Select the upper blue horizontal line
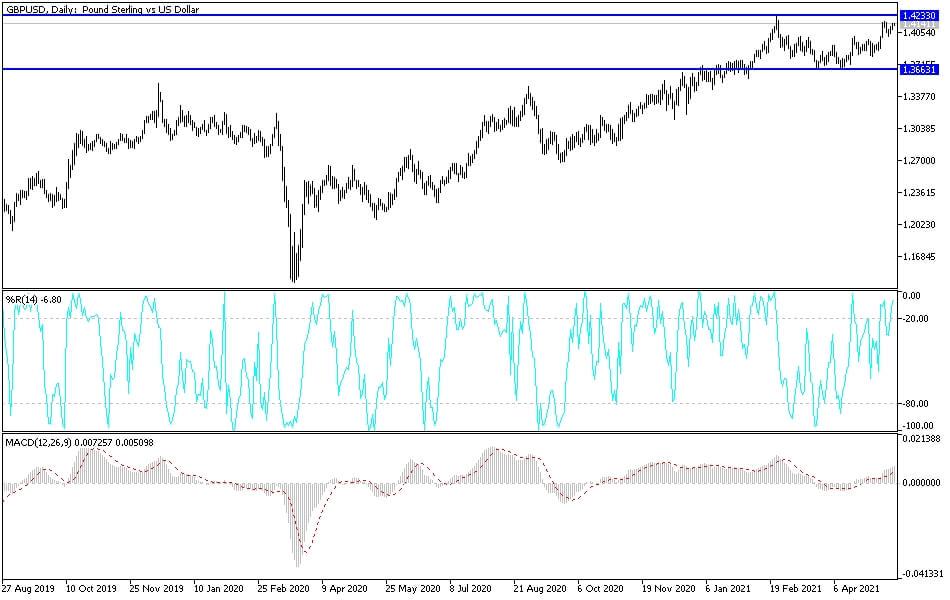The width and height of the screenshot is (950, 600). pos(450,14)
